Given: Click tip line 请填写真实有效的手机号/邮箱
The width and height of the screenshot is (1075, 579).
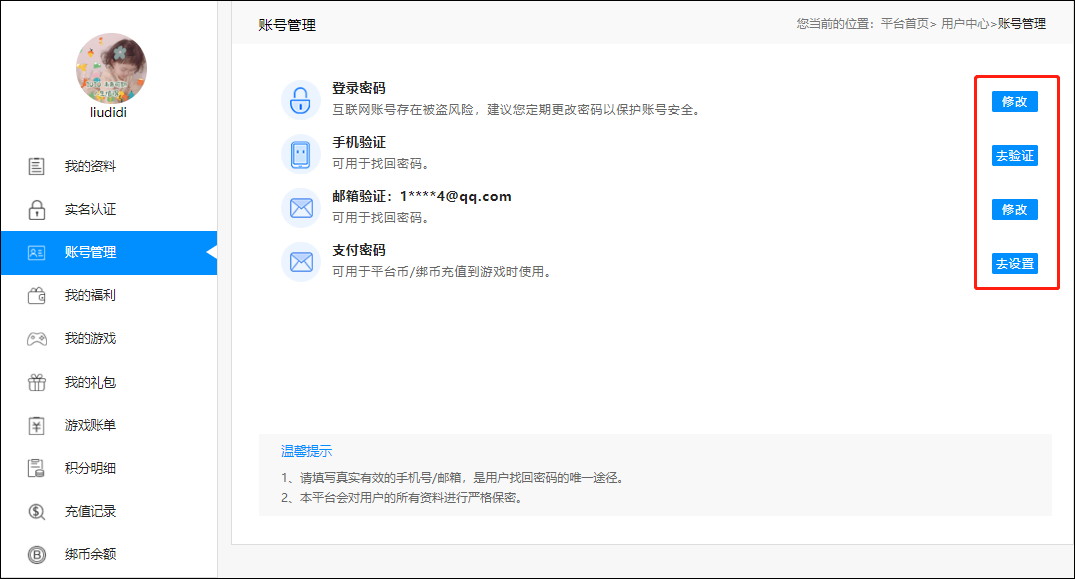Looking at the screenshot, I should point(384,478).
